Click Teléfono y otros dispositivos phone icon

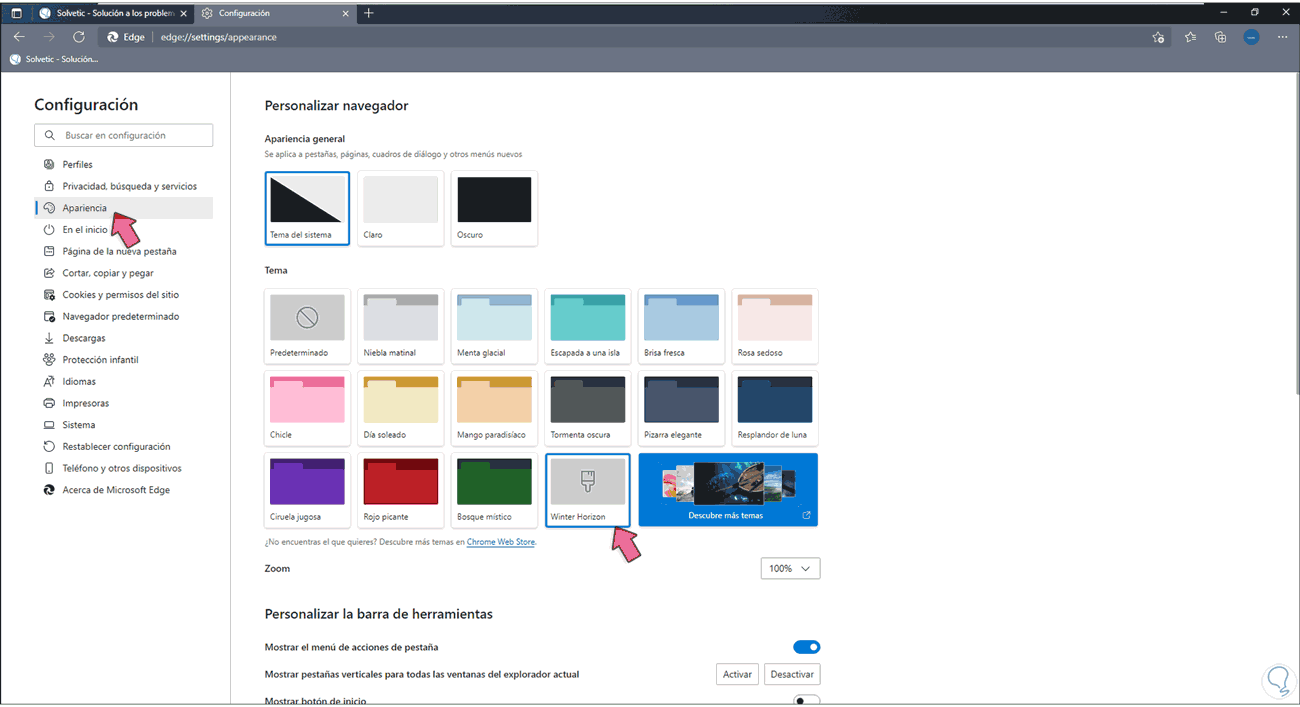tap(49, 468)
